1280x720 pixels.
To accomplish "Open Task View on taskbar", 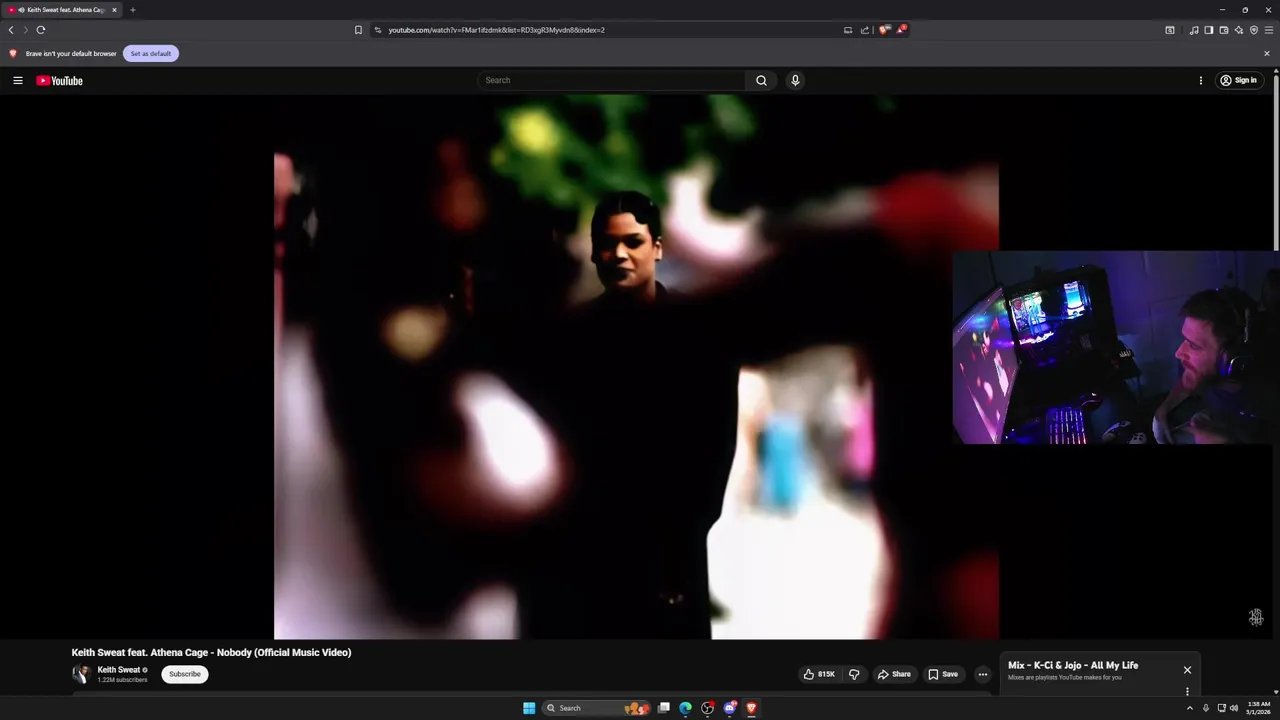I will click(x=663, y=708).
